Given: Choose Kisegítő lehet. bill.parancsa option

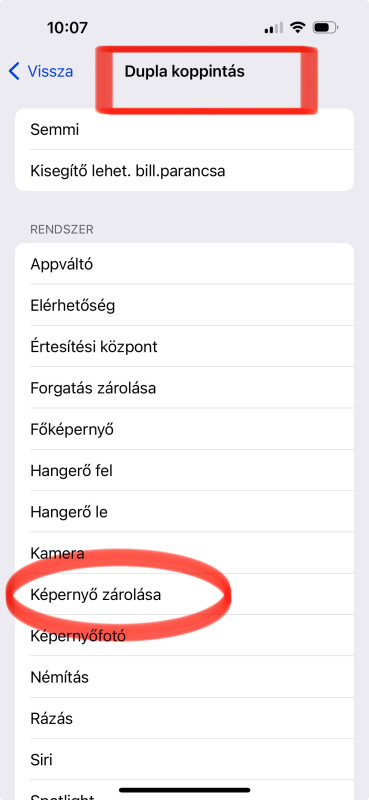Looking at the screenshot, I should point(184,170).
